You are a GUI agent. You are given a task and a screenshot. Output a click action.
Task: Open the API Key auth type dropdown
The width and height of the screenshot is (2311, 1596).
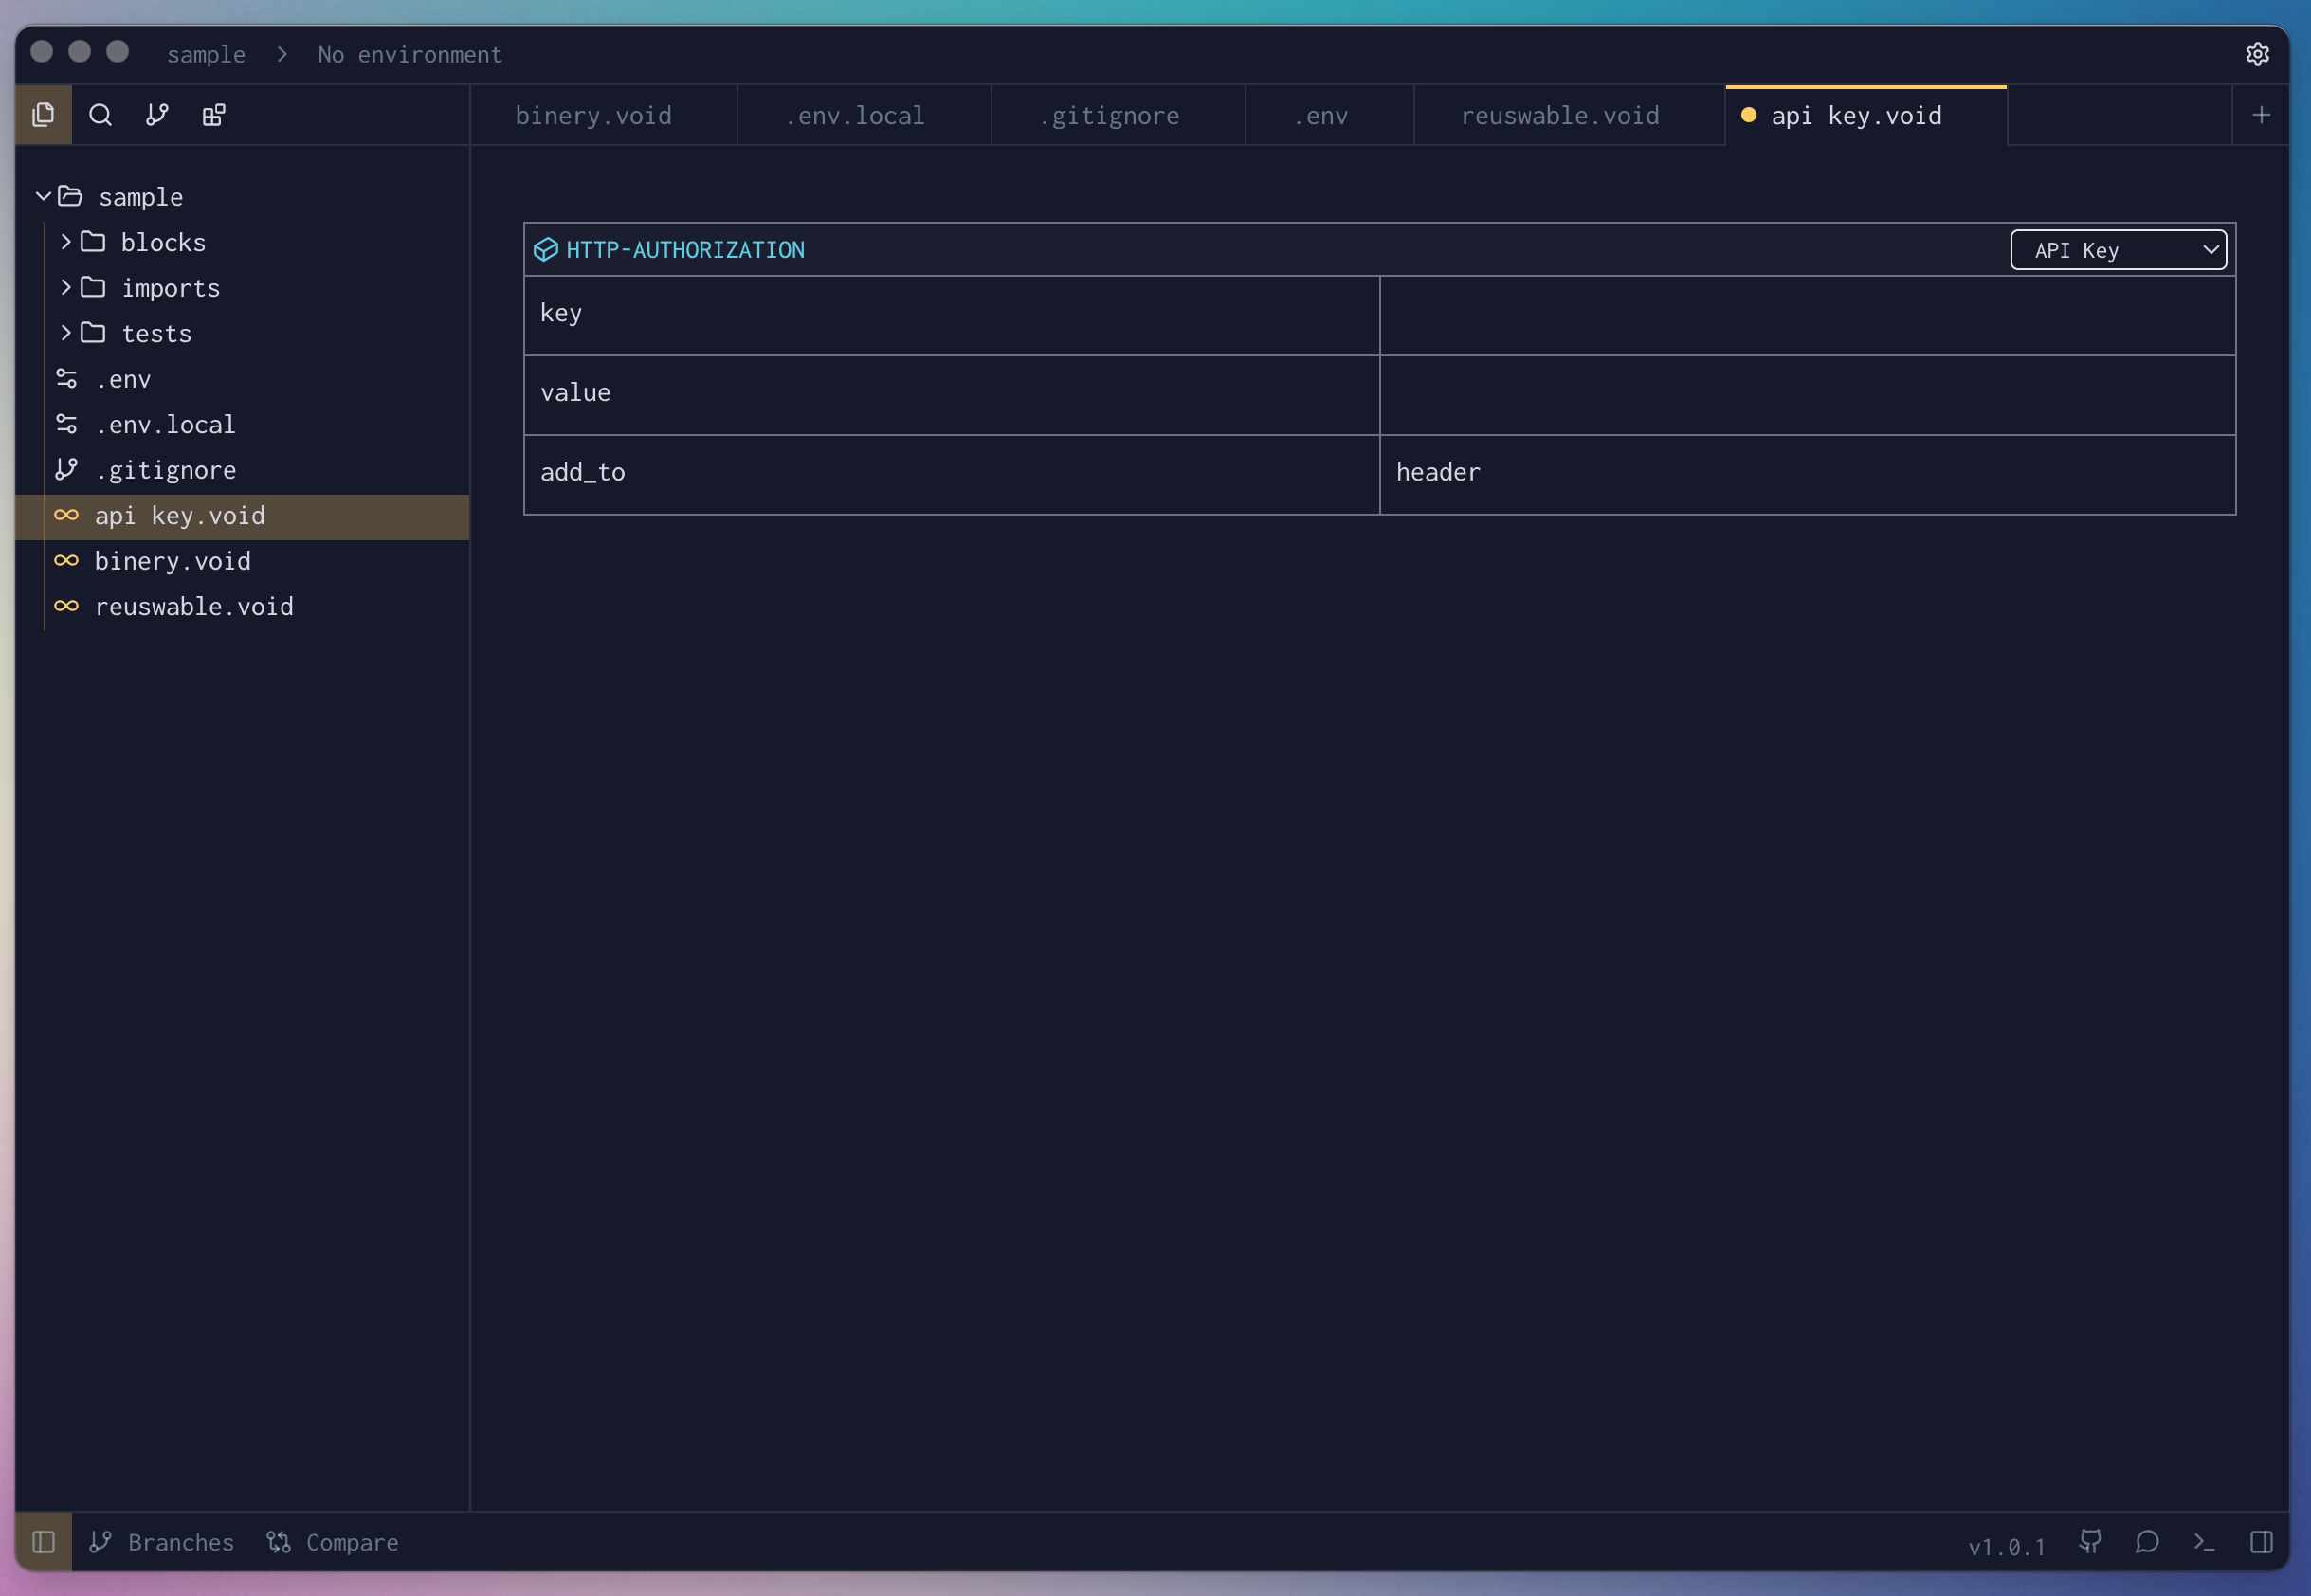pos(2117,250)
